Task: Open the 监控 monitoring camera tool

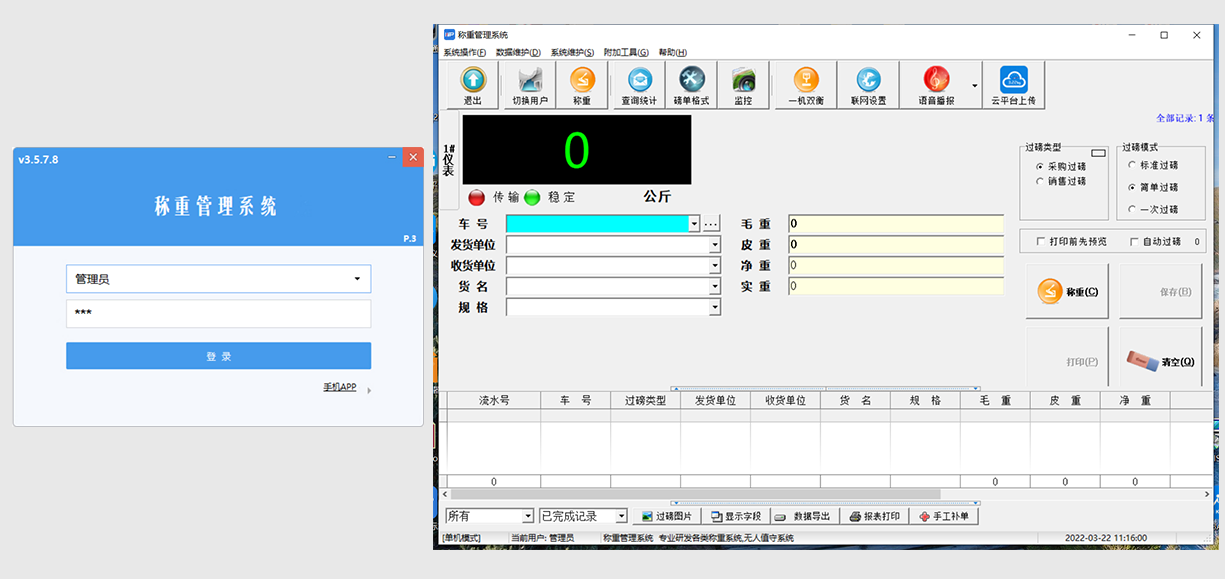Action: [x=743, y=85]
